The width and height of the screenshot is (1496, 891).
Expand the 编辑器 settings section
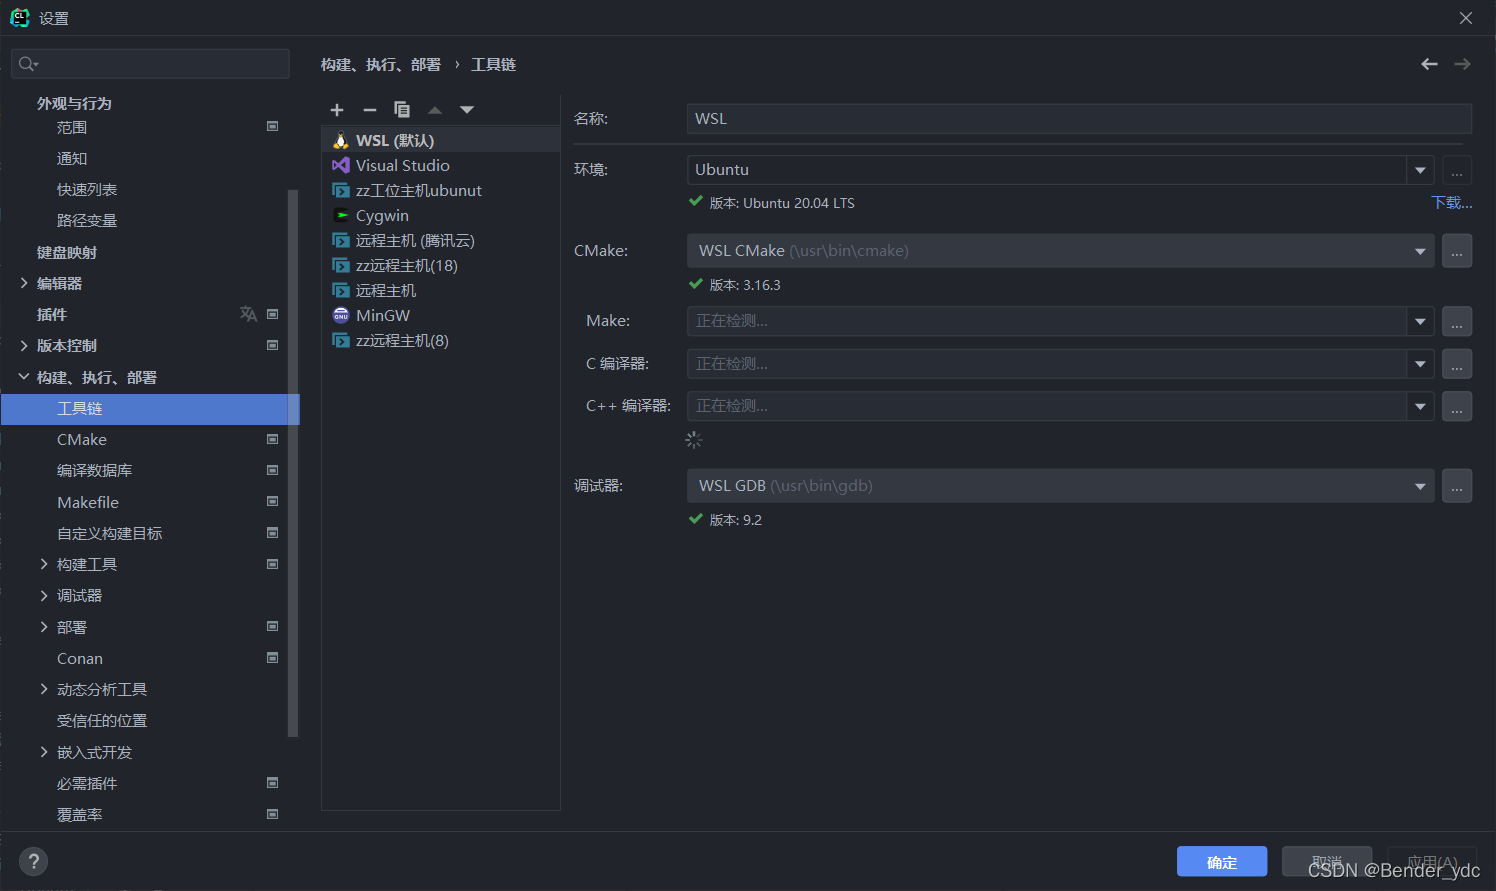(x=24, y=283)
